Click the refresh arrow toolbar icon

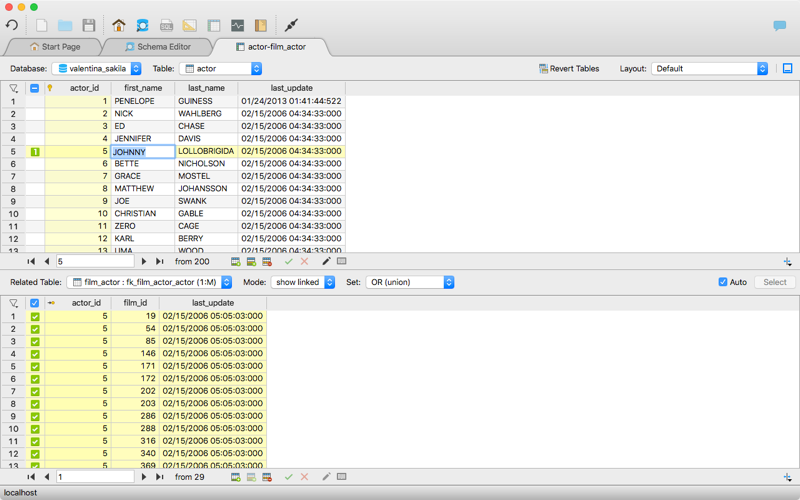click(x=12, y=25)
